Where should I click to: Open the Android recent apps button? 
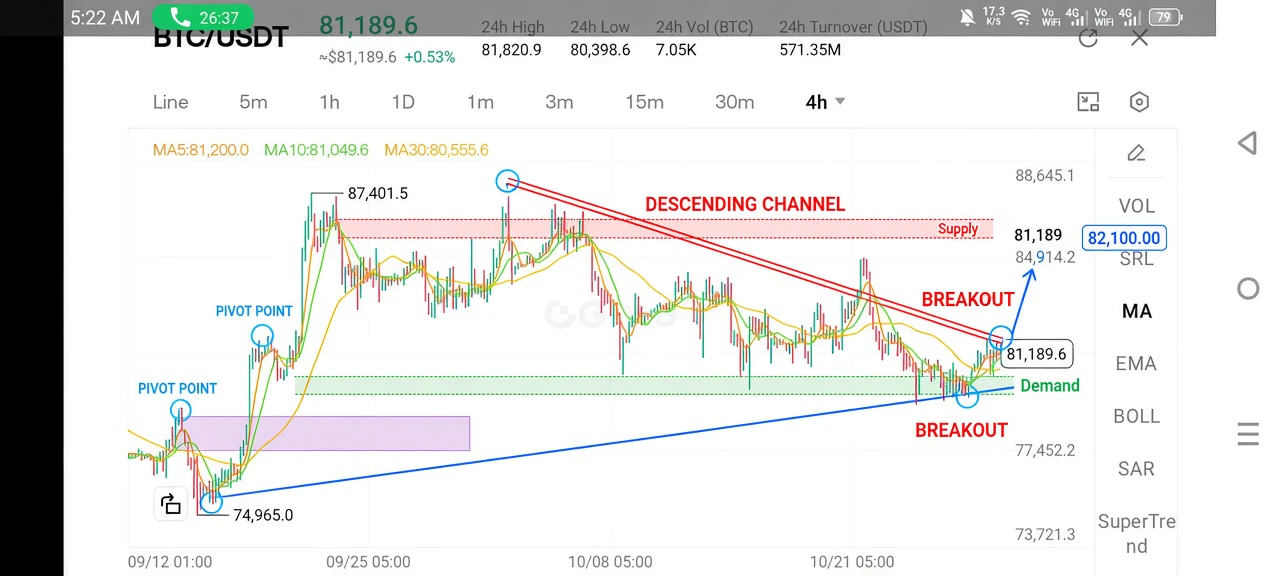pos(1248,434)
